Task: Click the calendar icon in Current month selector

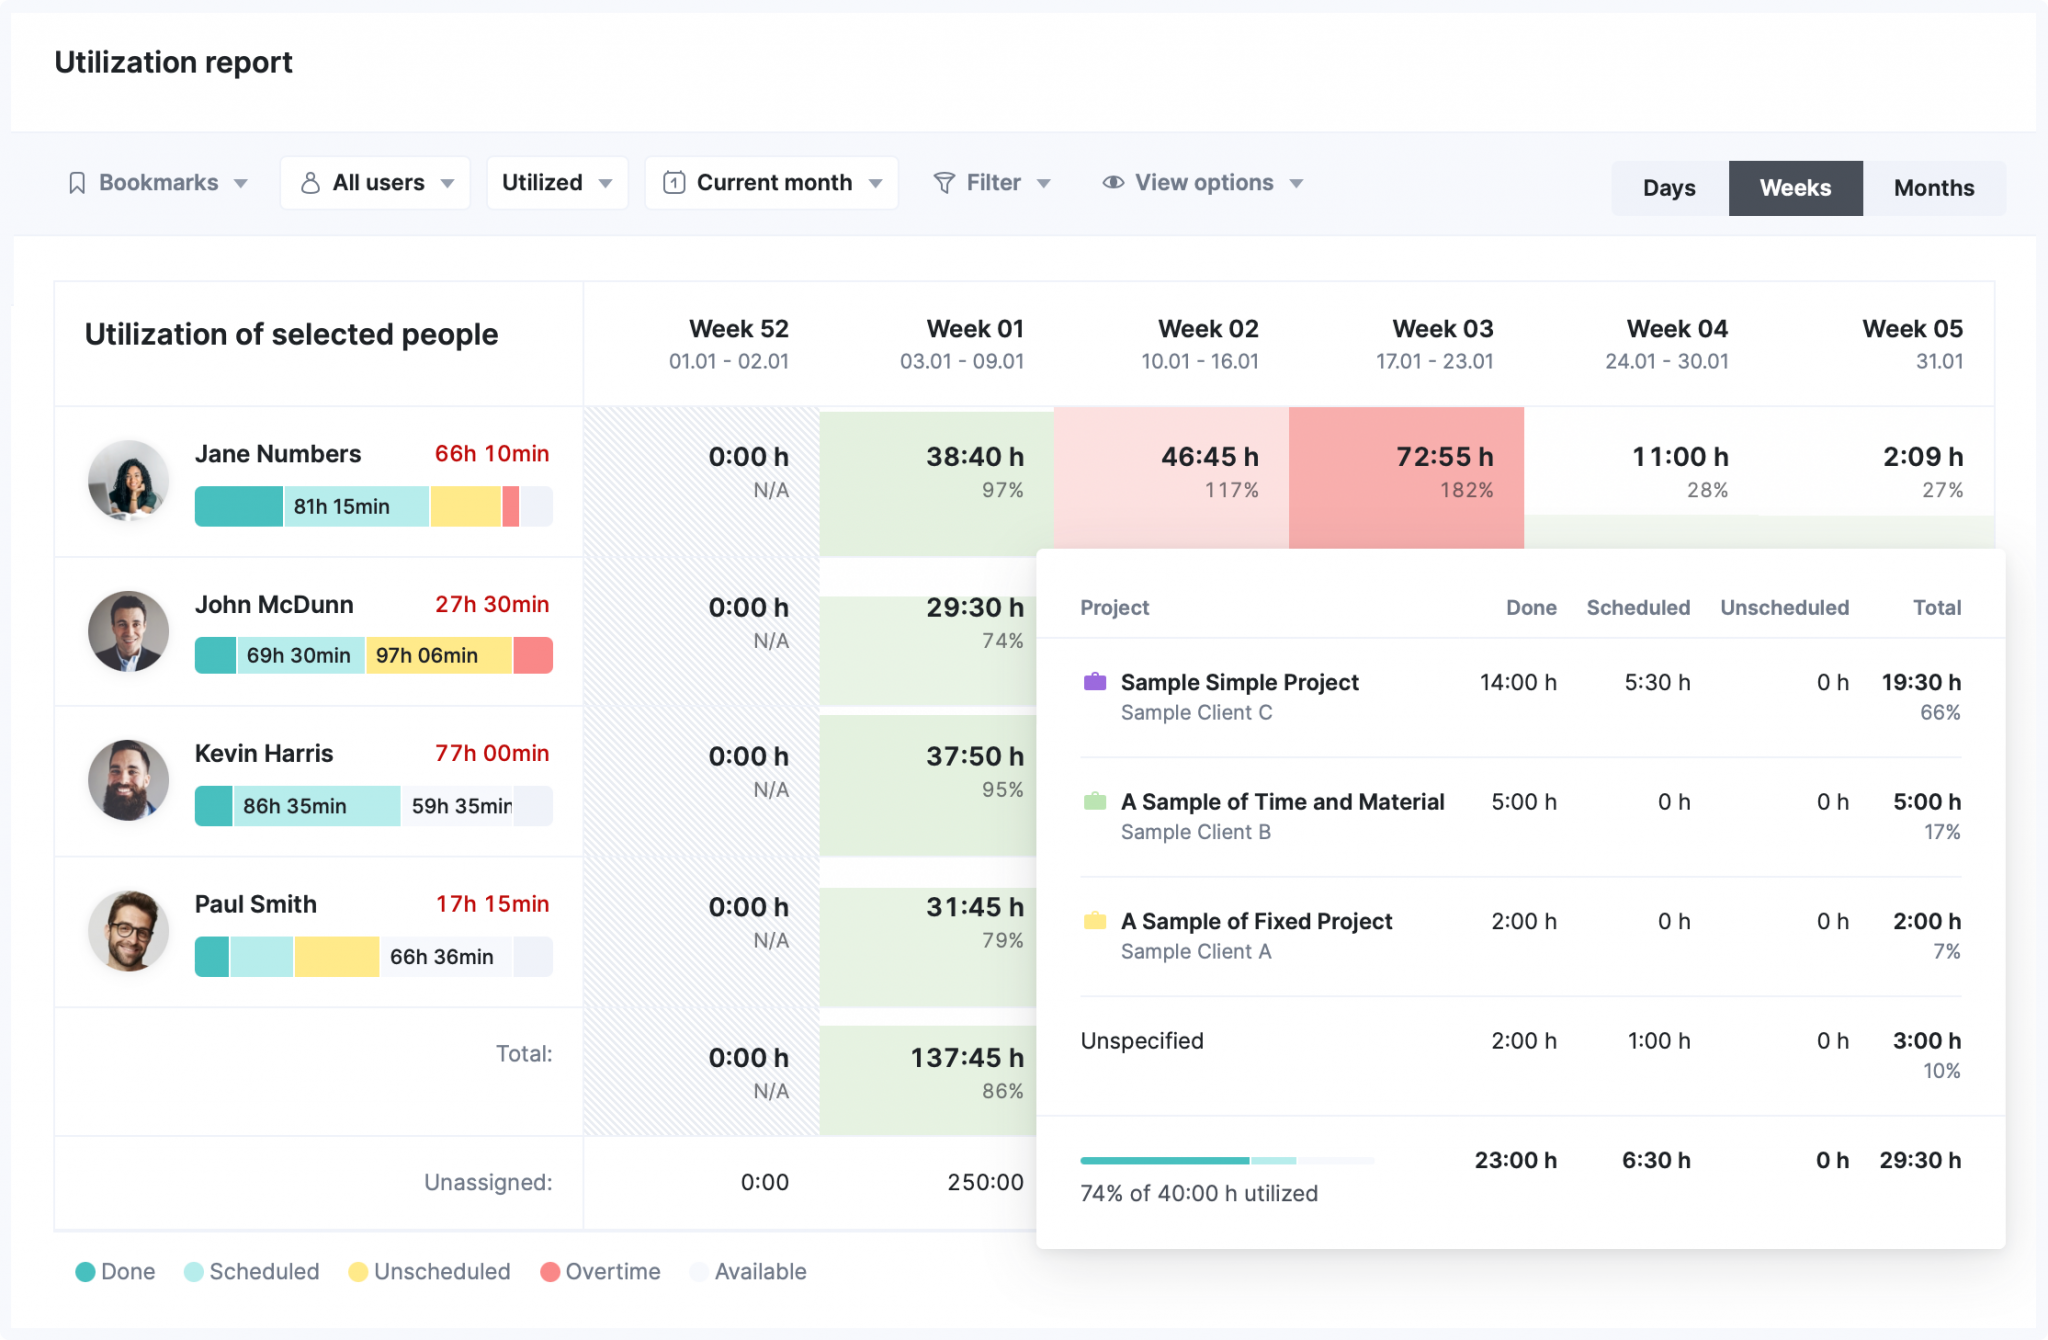Action: [675, 182]
